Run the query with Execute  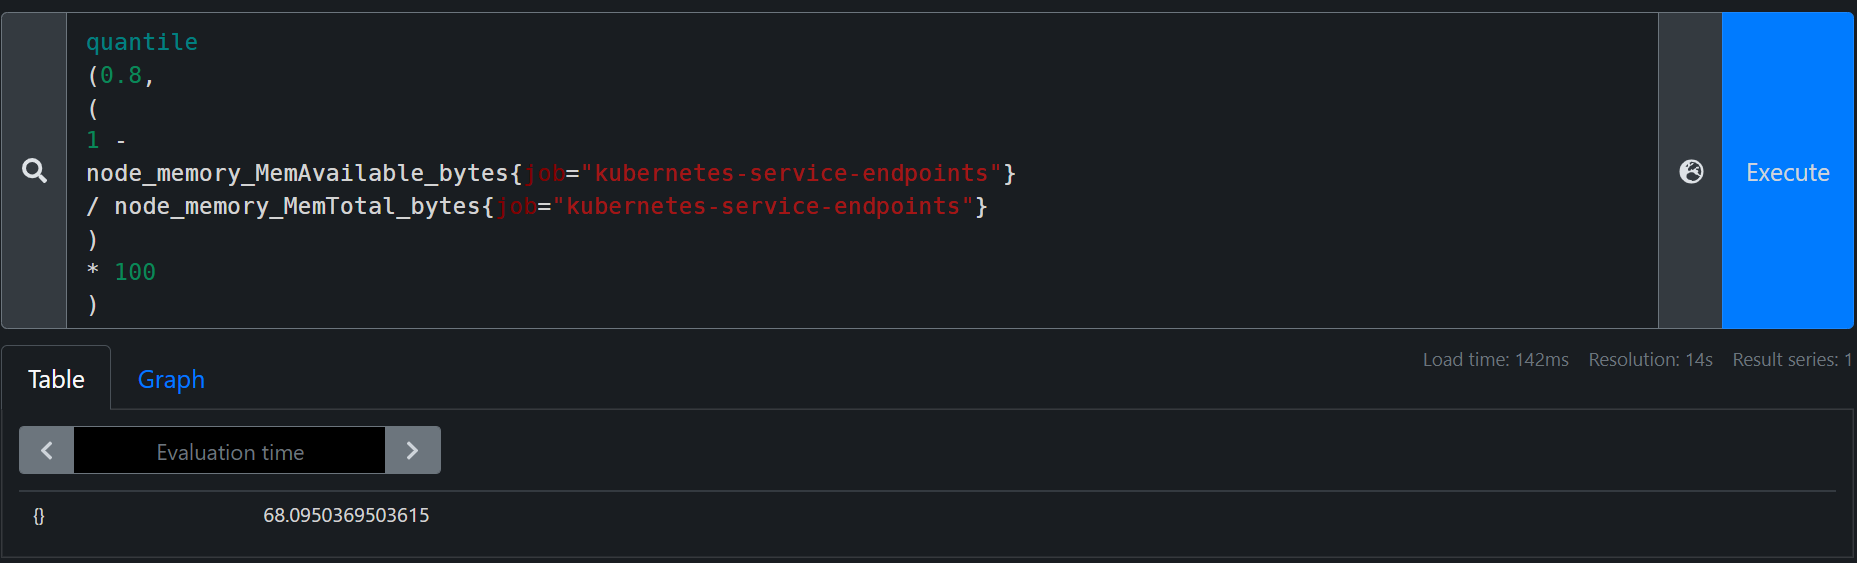(1787, 171)
